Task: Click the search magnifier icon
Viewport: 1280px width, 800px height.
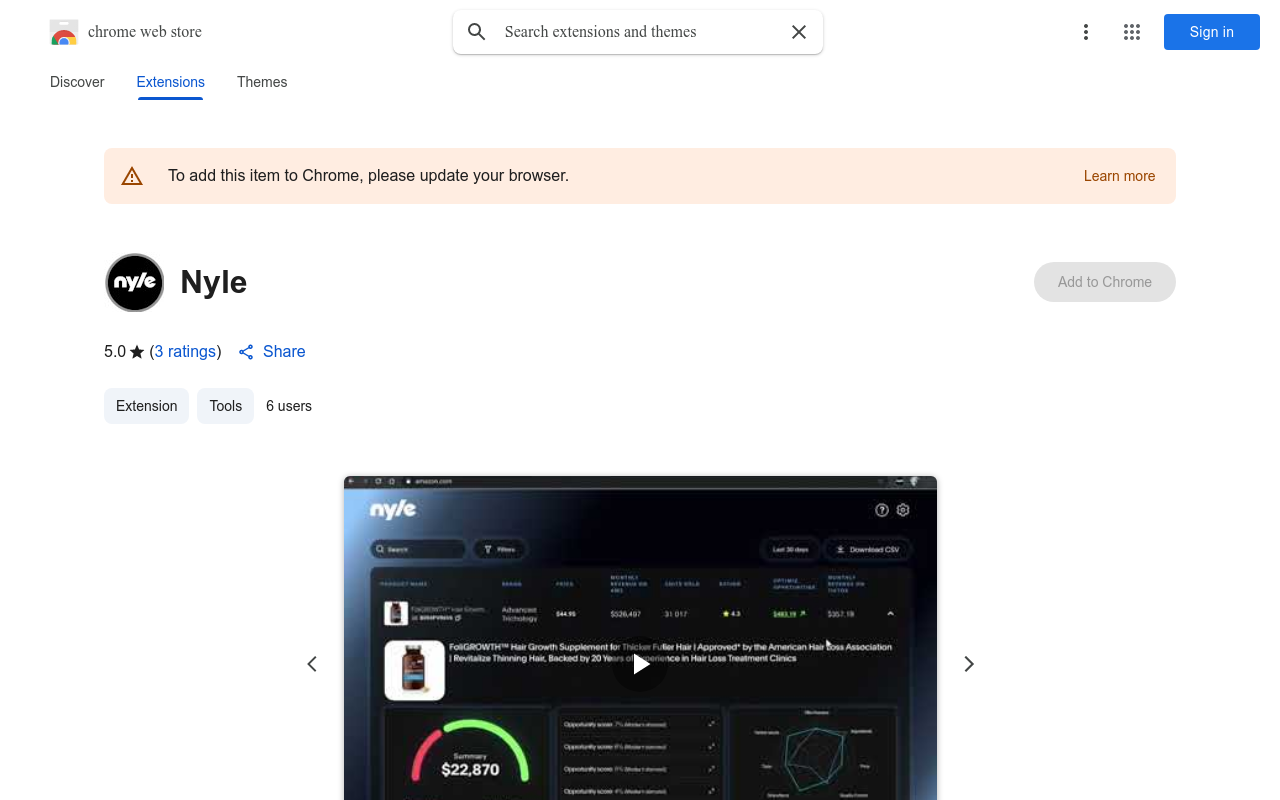Action: [477, 32]
